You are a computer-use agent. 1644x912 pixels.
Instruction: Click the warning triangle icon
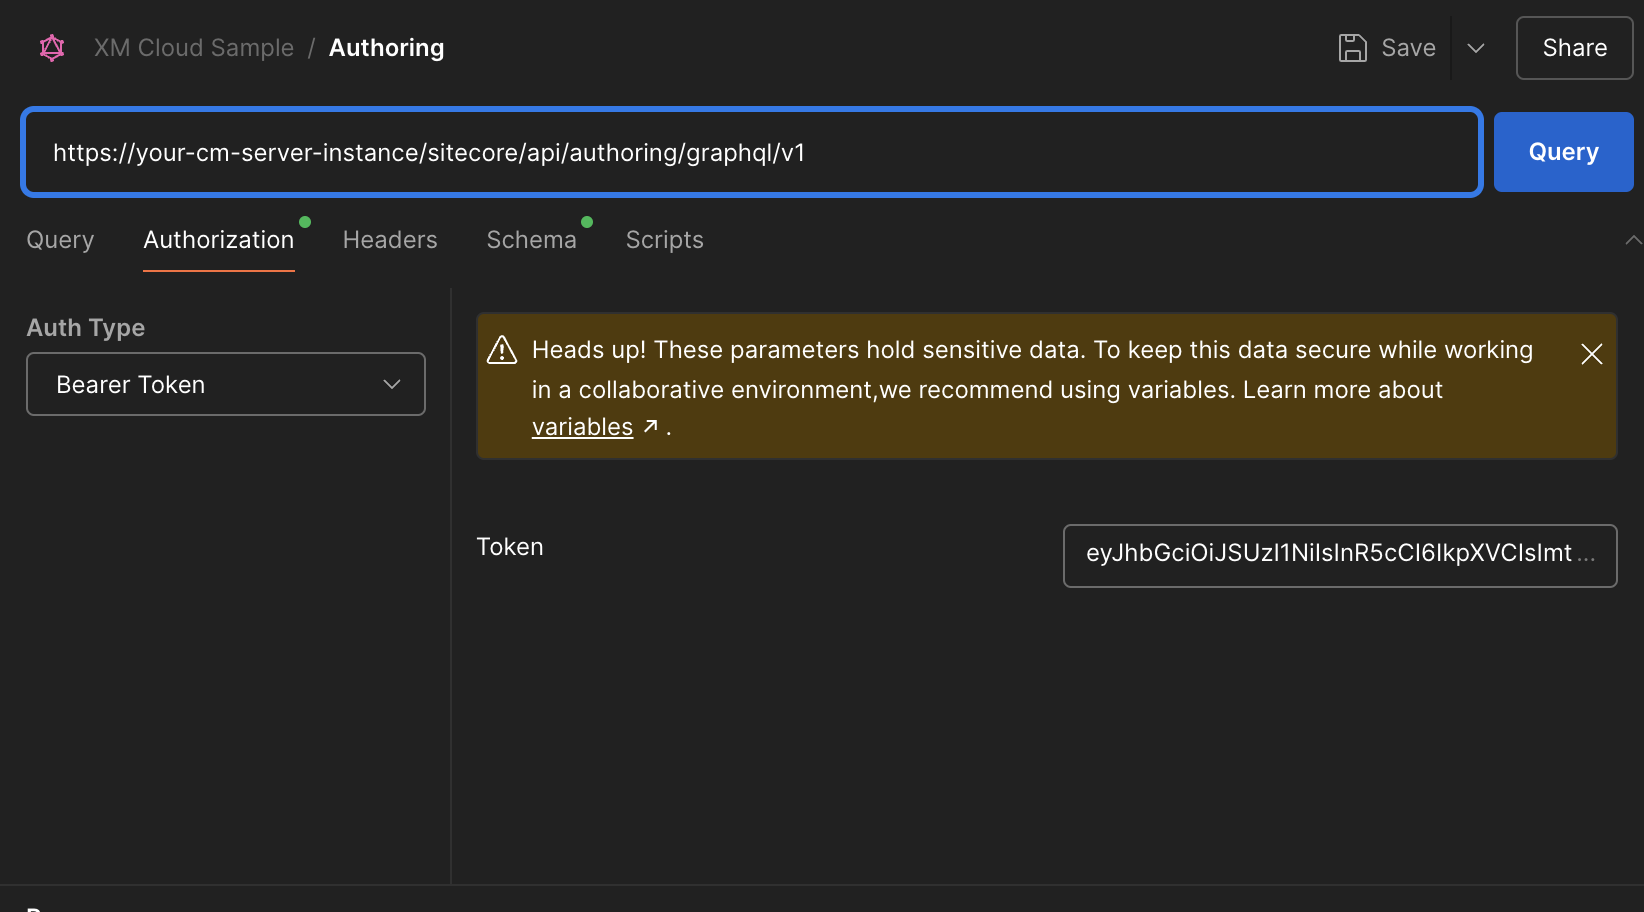[x=502, y=350]
